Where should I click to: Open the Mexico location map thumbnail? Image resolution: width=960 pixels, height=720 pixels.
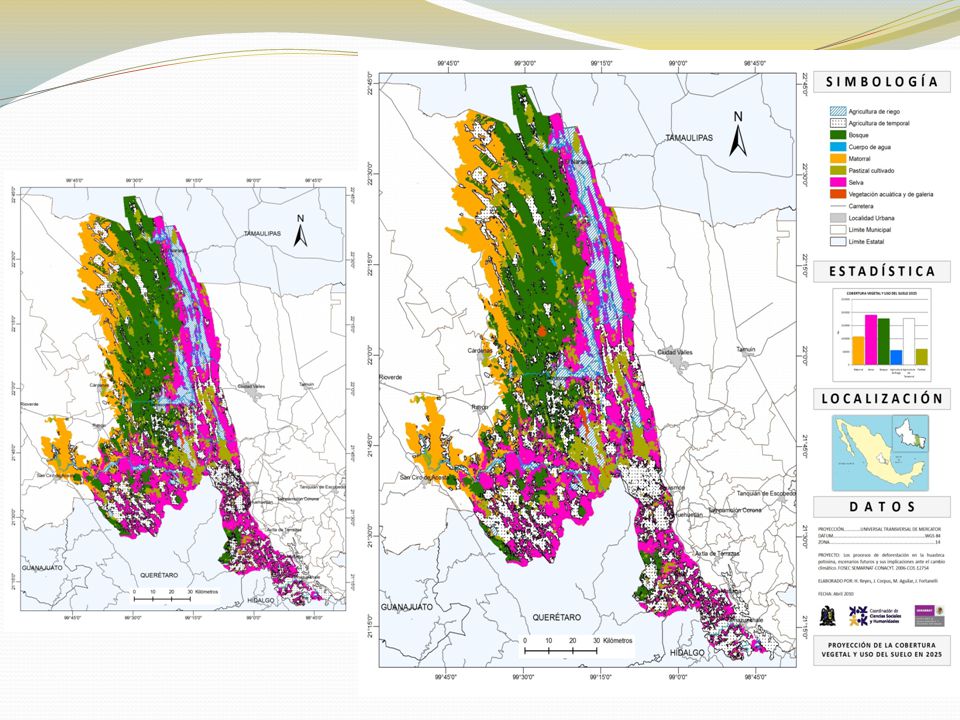880,453
